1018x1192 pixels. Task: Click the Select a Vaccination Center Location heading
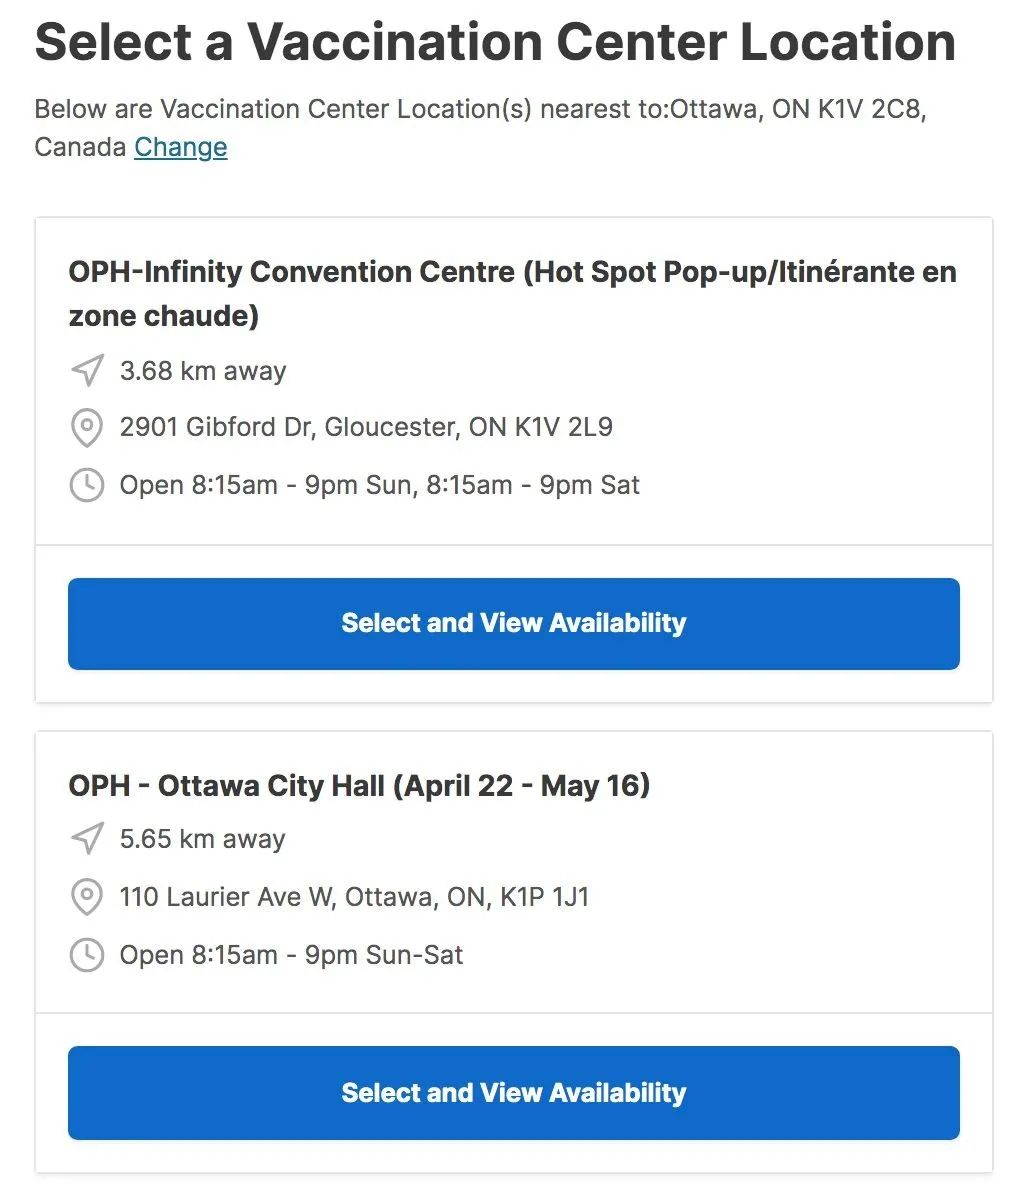point(495,42)
